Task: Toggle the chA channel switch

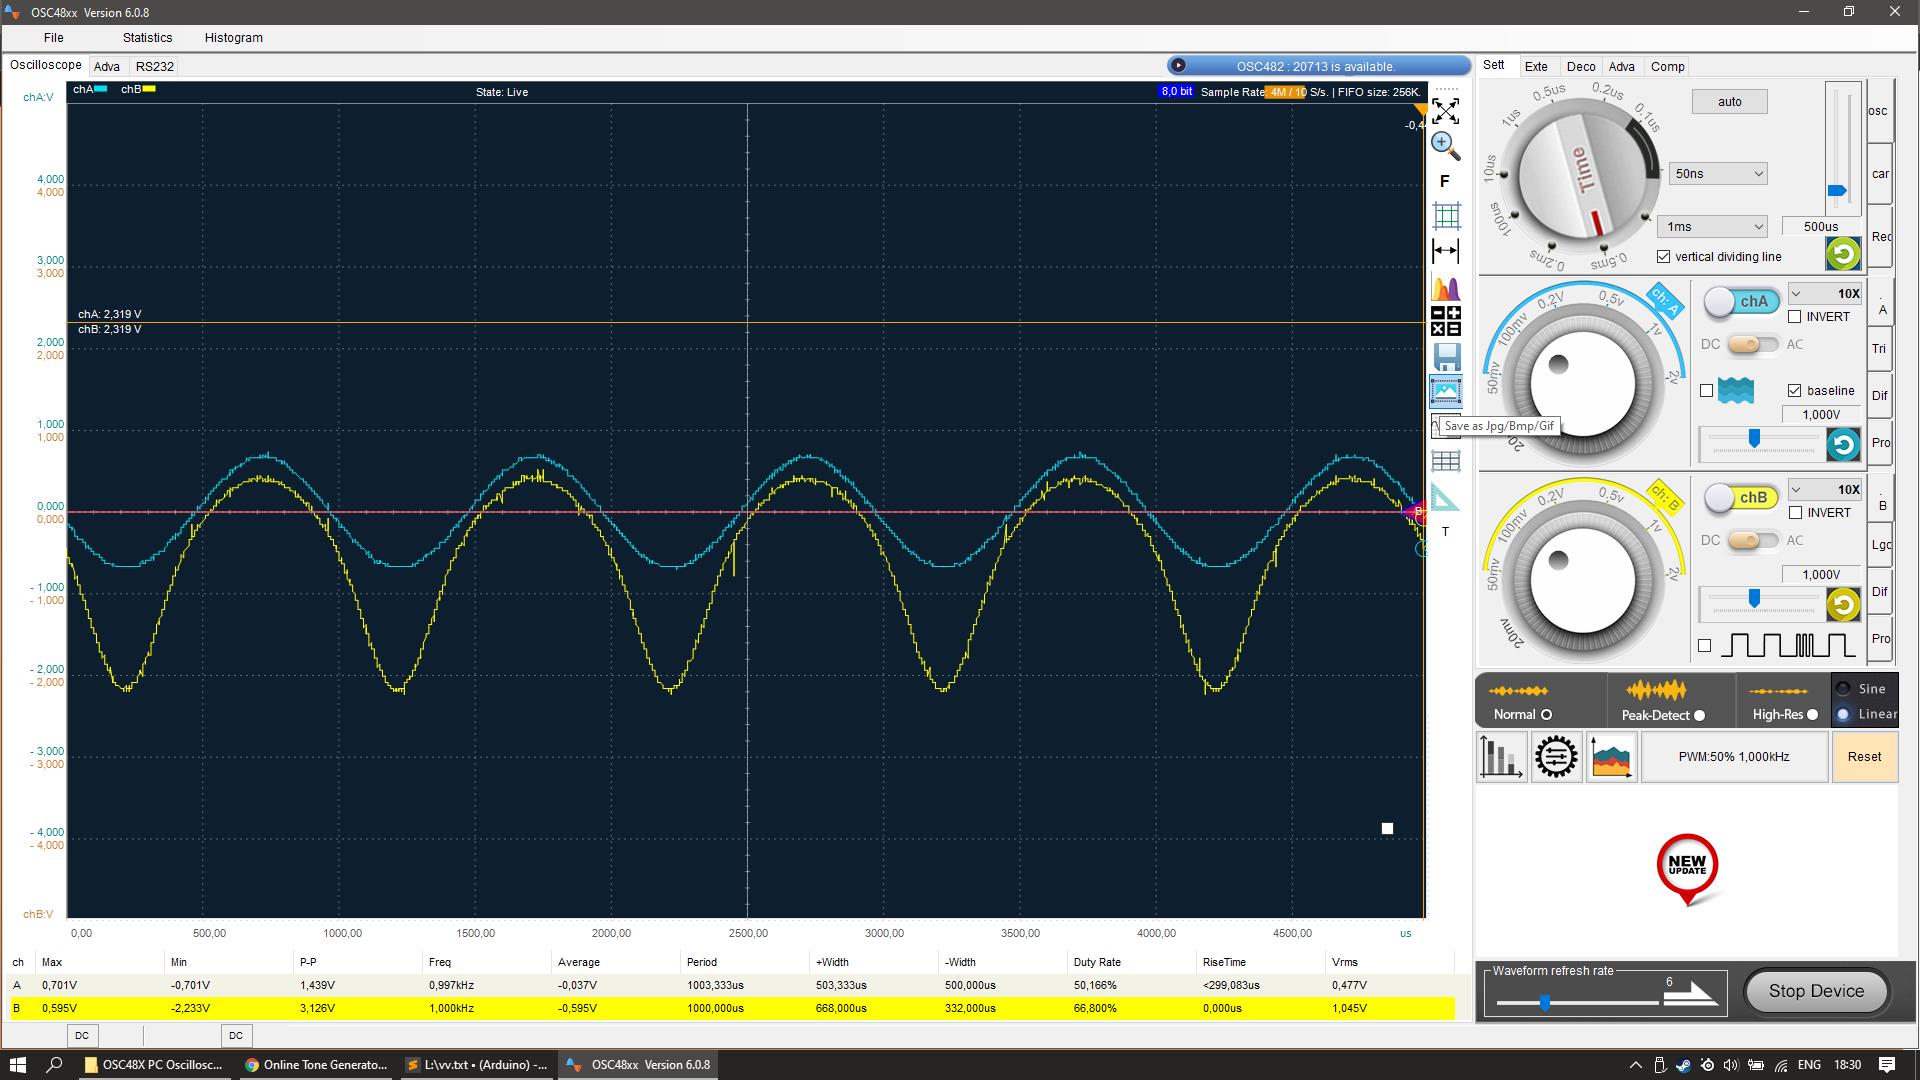Action: pos(1741,301)
